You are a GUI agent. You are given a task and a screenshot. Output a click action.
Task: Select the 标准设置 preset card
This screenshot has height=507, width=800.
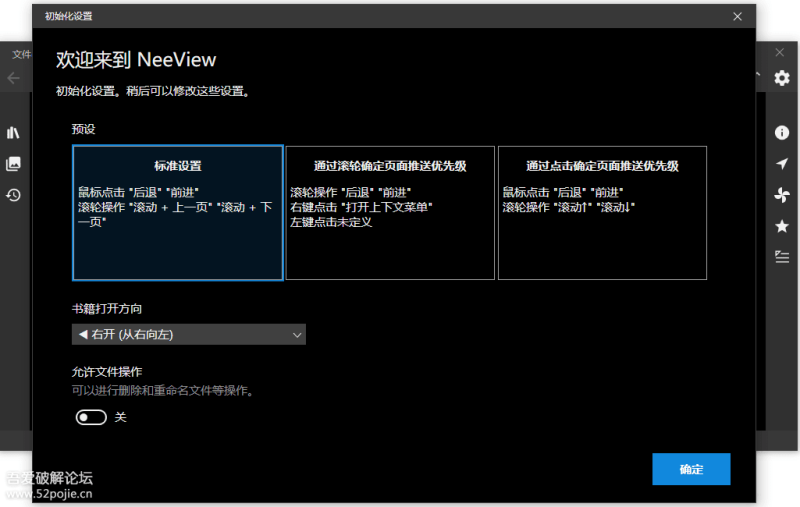(x=178, y=213)
